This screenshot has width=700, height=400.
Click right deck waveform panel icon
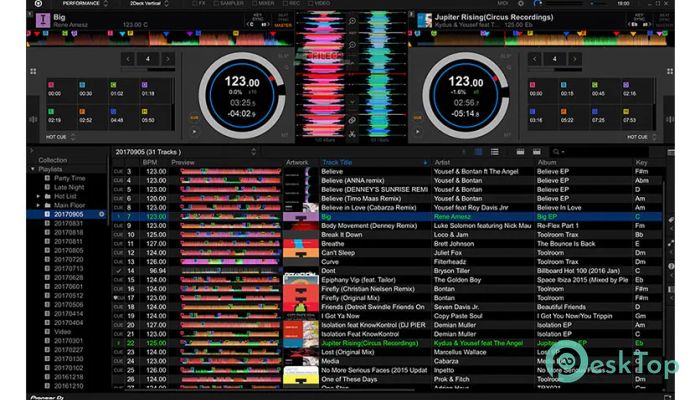(x=670, y=119)
